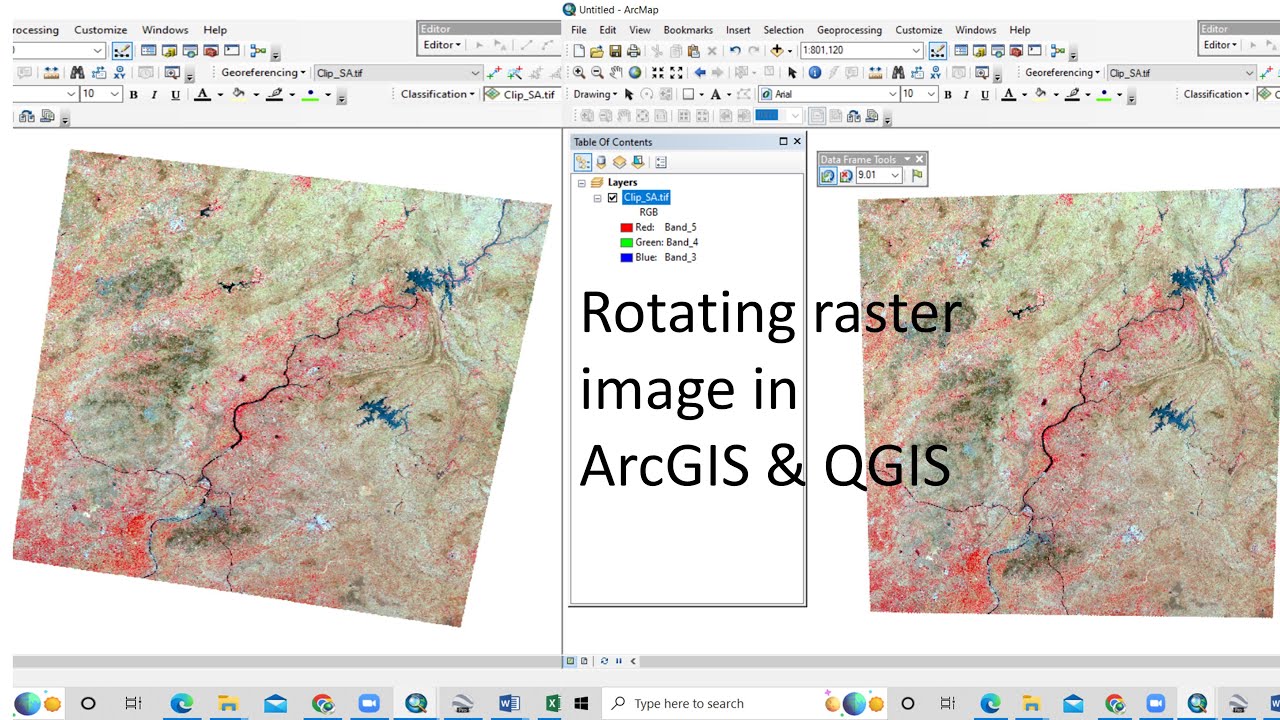
Task: Select the Zoom In tool
Action: (x=579, y=72)
